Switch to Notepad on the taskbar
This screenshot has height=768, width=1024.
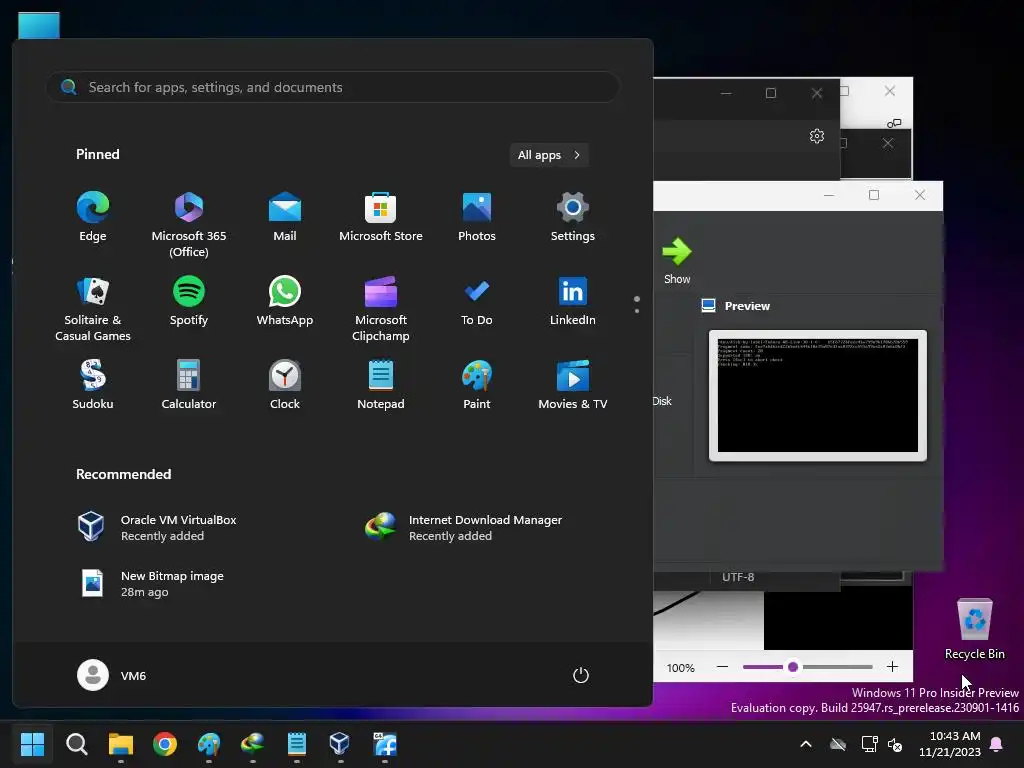coord(296,744)
